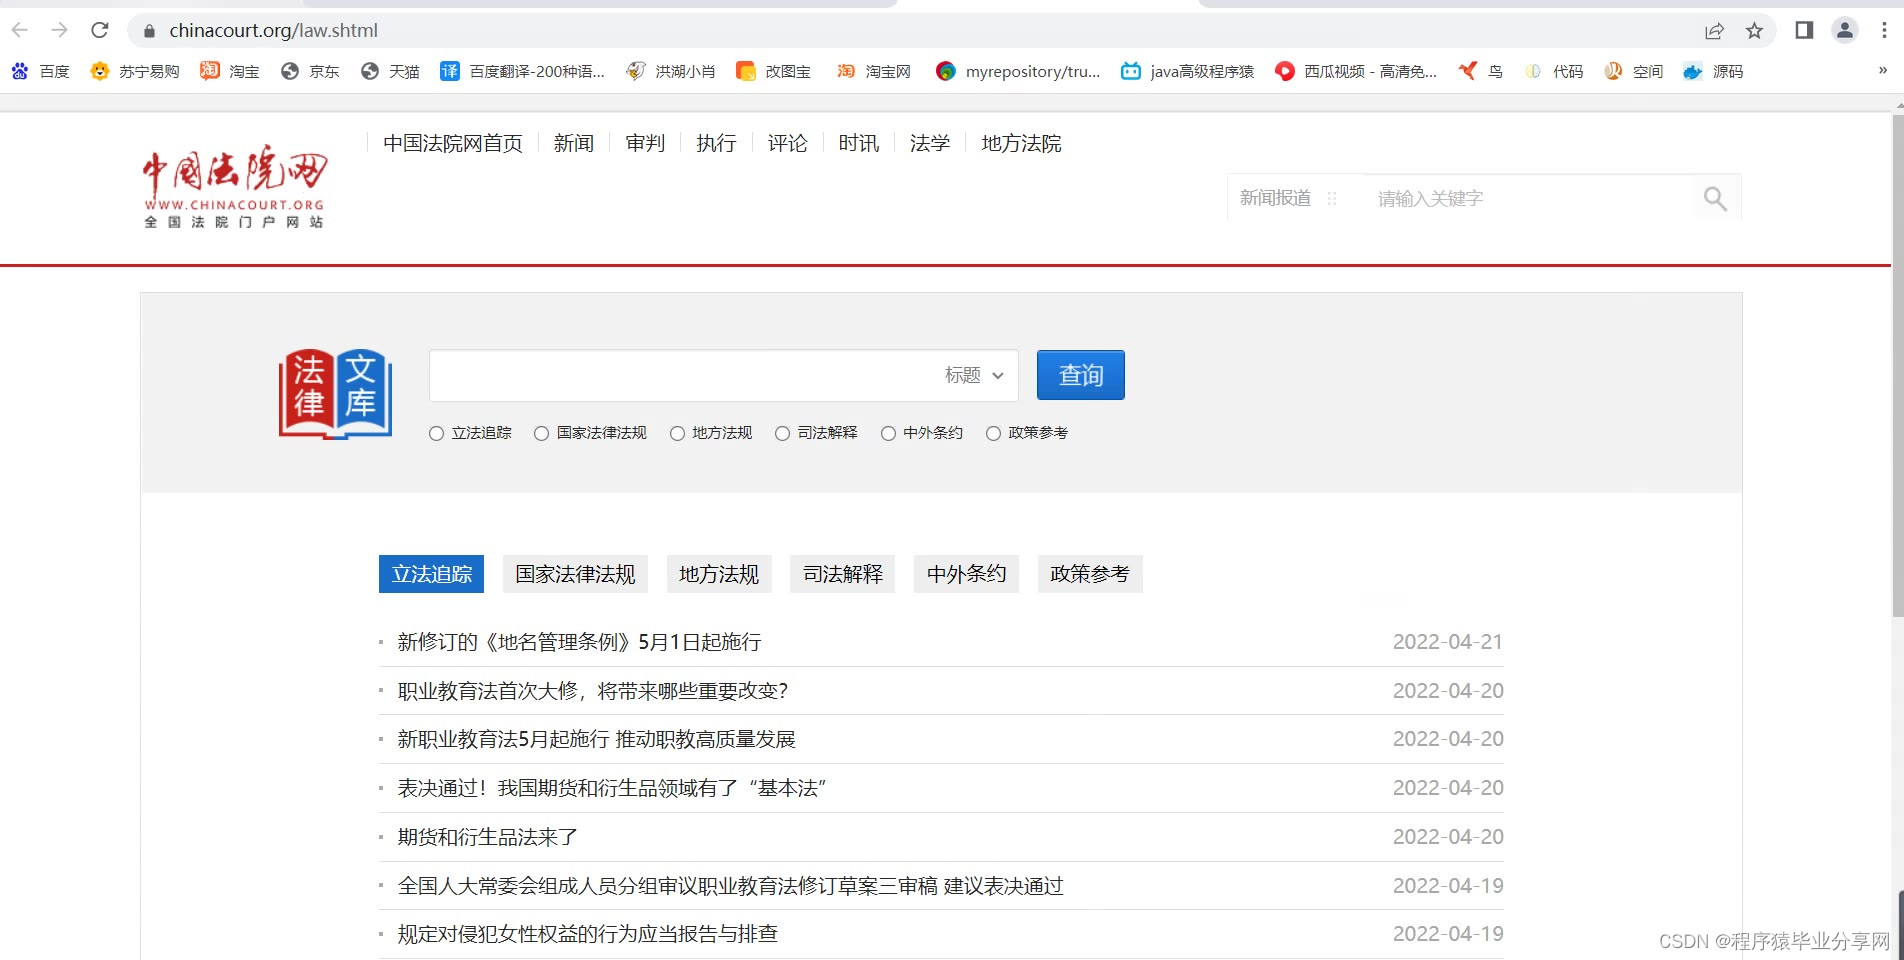1904x960 pixels.
Task: Select the 政策参考 radio button
Action: [x=993, y=433]
